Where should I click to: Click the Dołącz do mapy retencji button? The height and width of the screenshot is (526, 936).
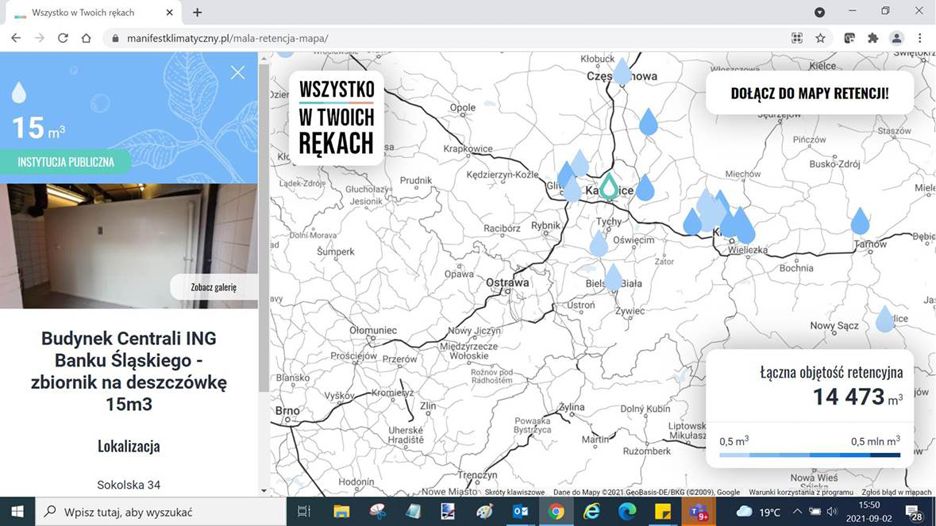[x=809, y=93]
